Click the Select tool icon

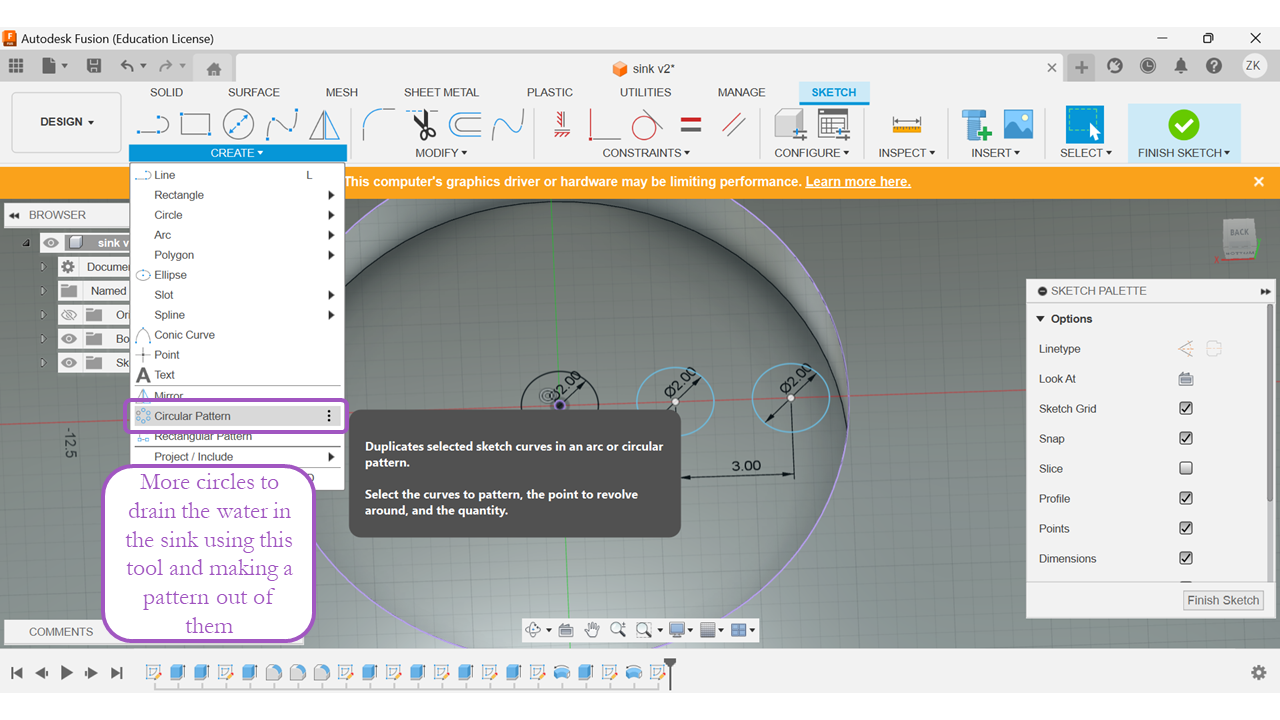1085,125
